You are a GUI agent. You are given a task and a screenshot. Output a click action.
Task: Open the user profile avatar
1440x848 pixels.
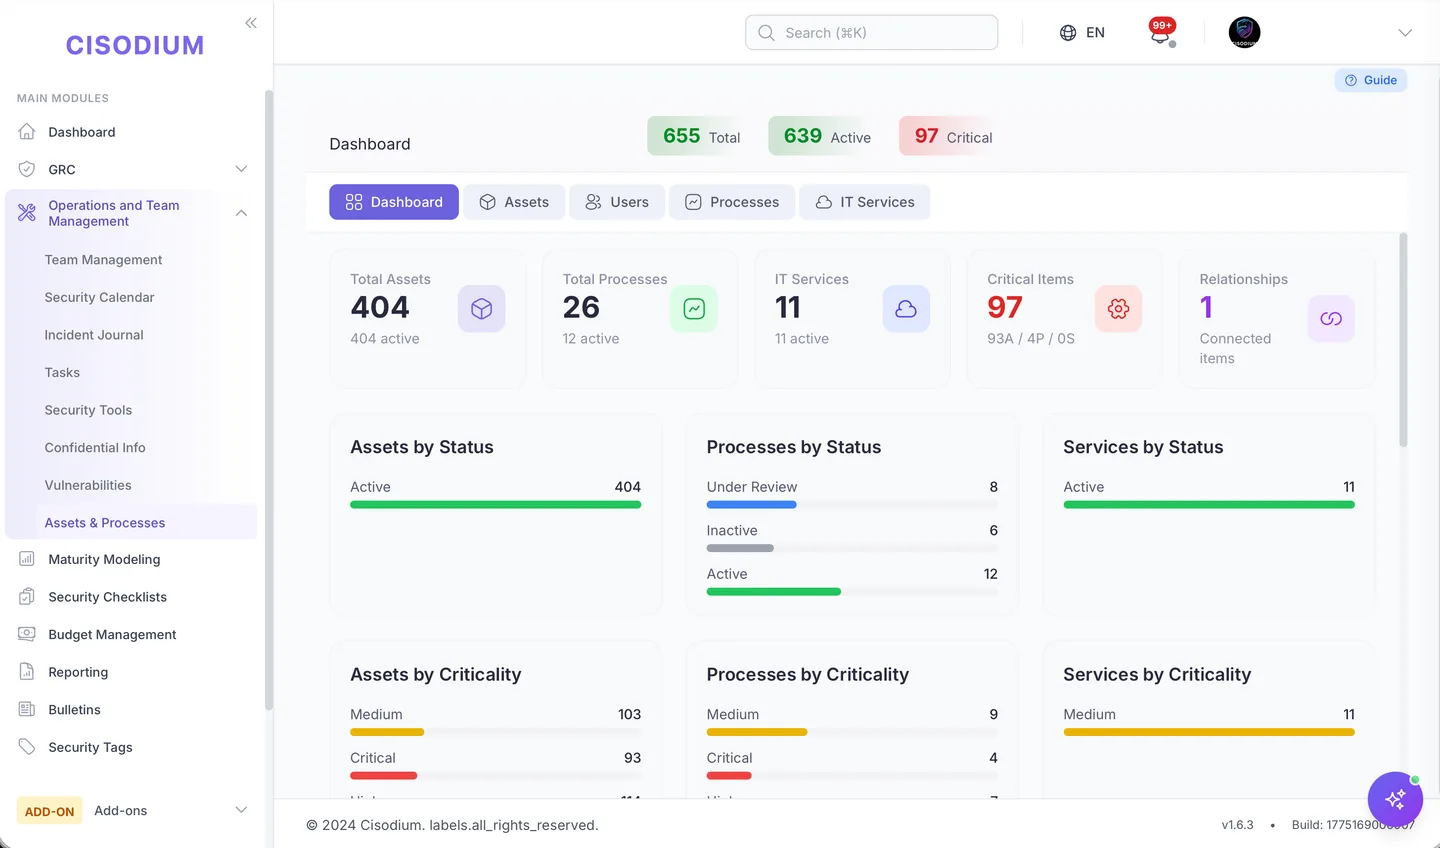(1244, 33)
